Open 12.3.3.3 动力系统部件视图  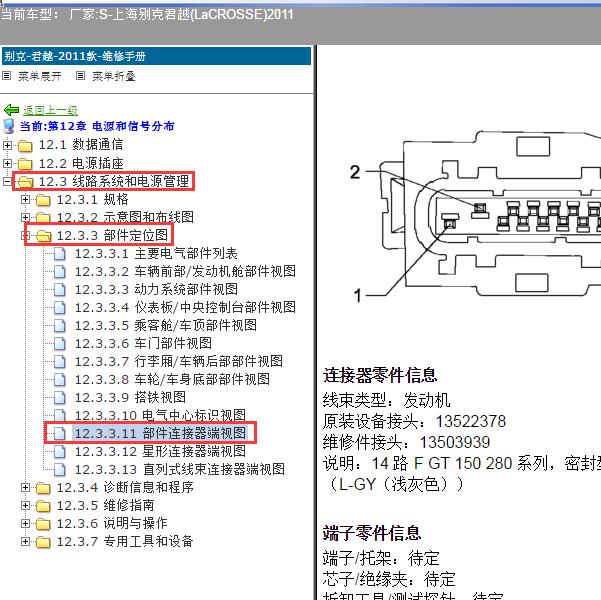156,290
